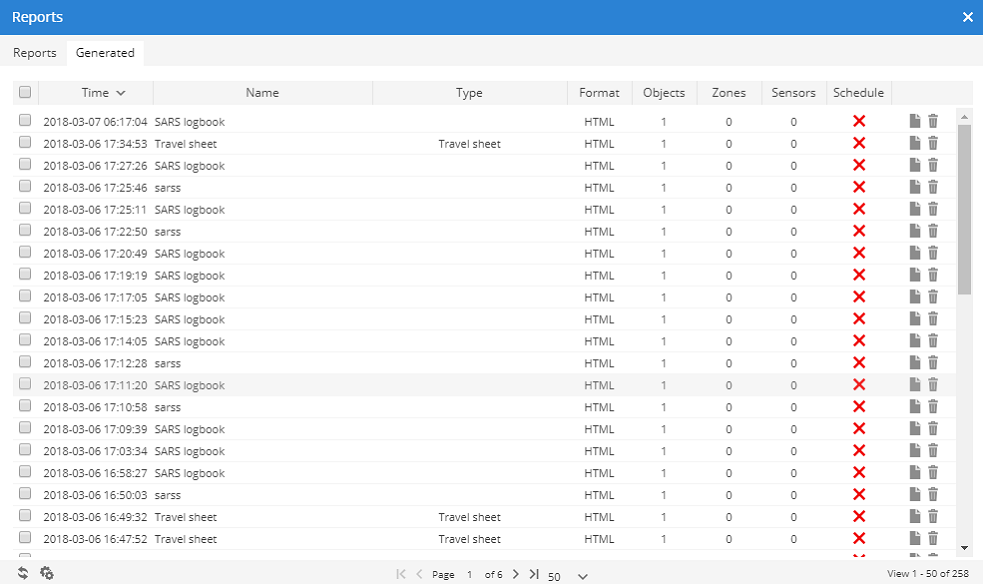The image size is (983, 584).
Task: Jump to the last page of reports
Action: pos(534,574)
